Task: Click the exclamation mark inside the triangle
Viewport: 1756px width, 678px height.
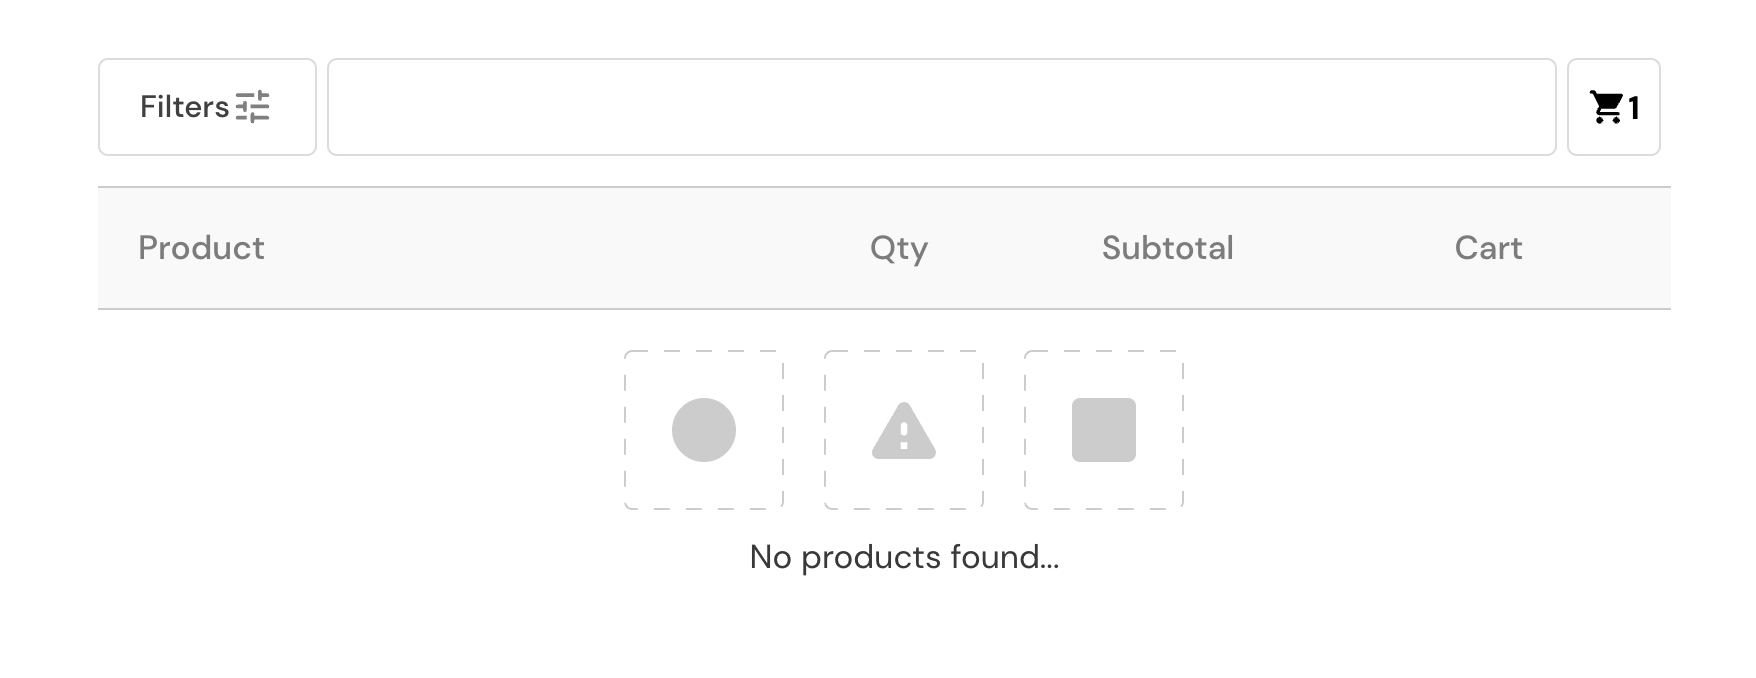Action: click(x=904, y=435)
